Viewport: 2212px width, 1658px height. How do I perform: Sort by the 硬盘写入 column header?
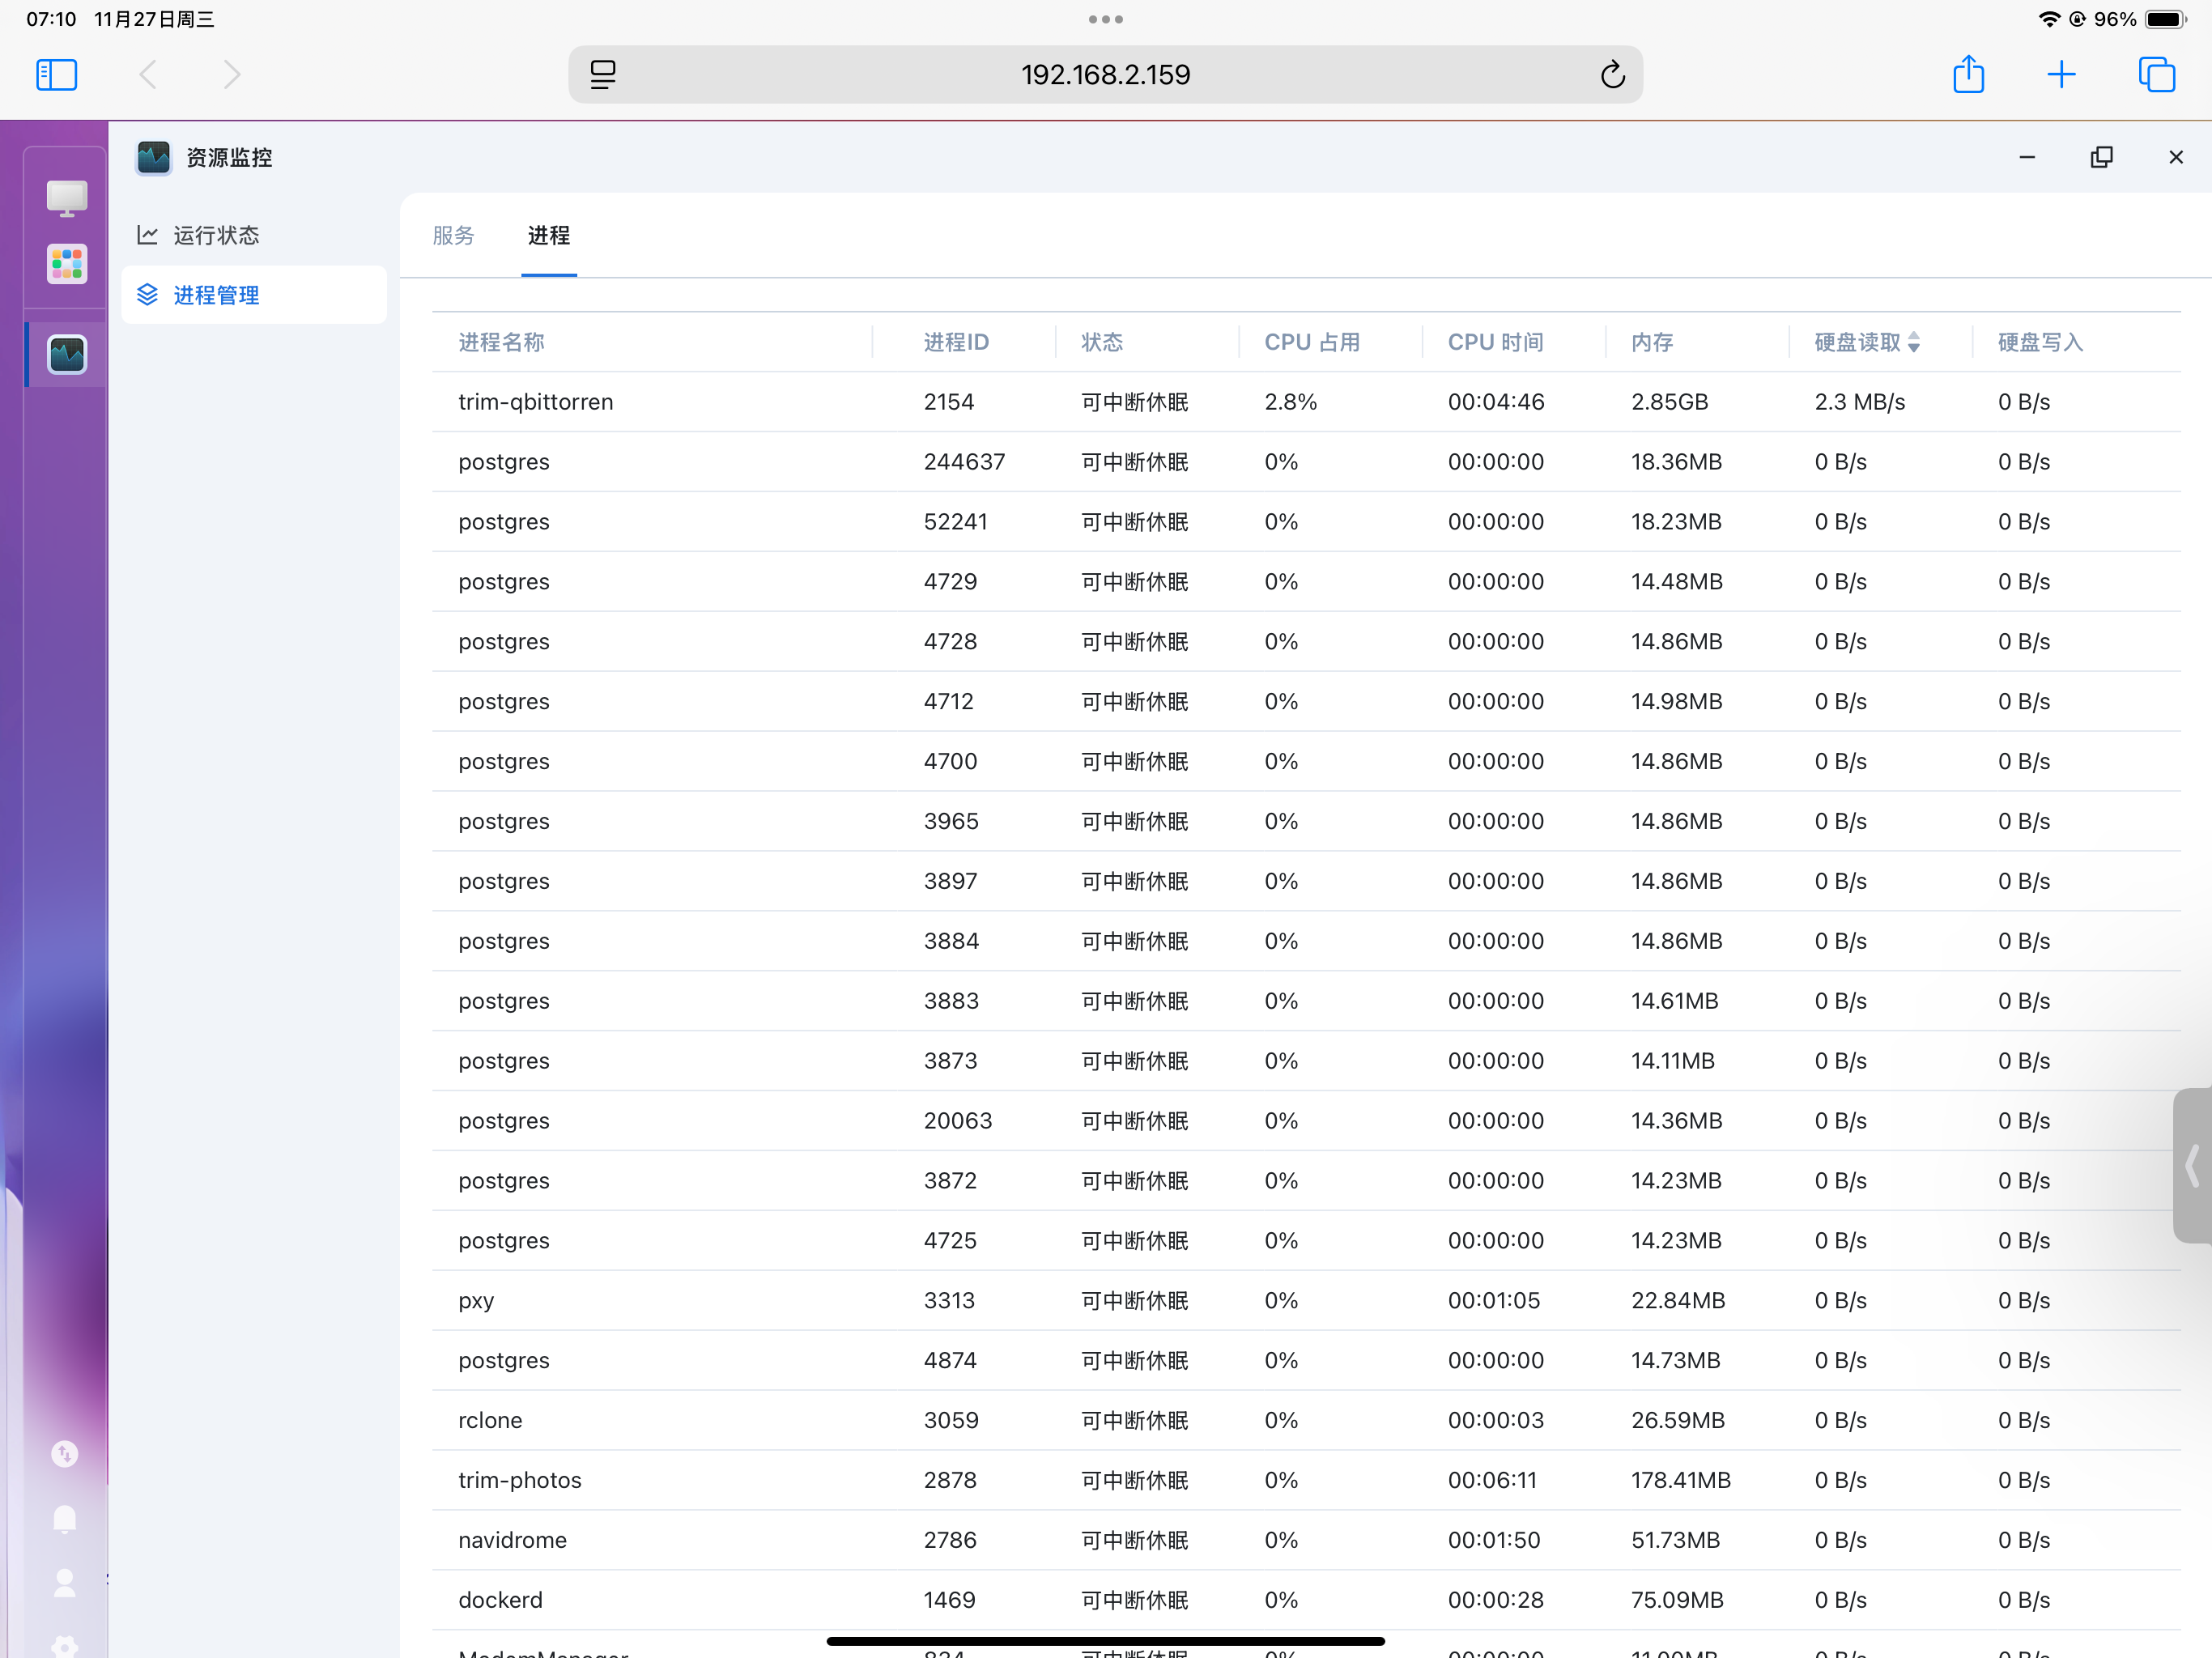[2040, 342]
